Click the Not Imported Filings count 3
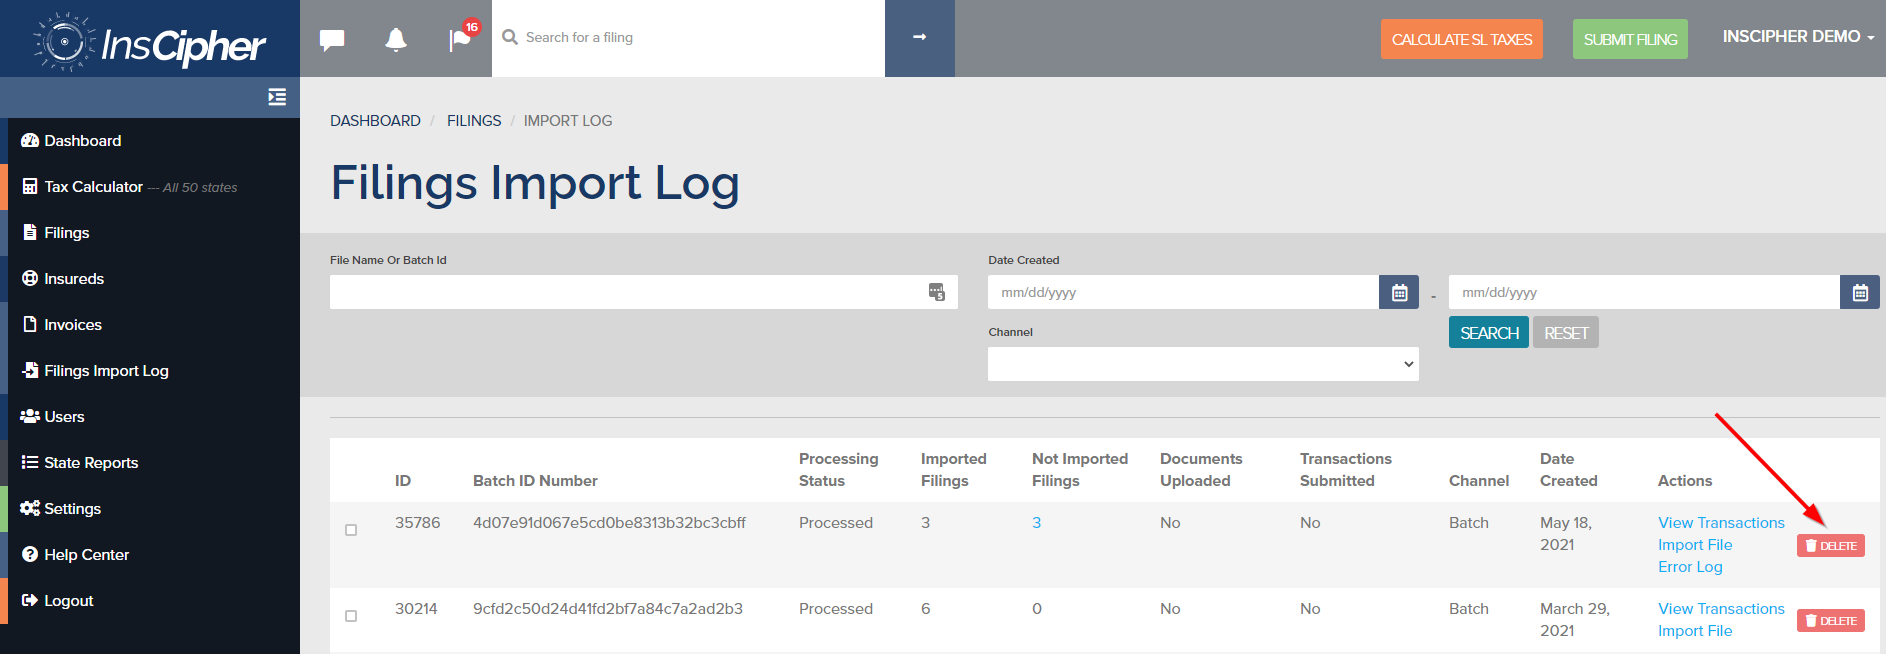 pyautogui.click(x=1037, y=523)
